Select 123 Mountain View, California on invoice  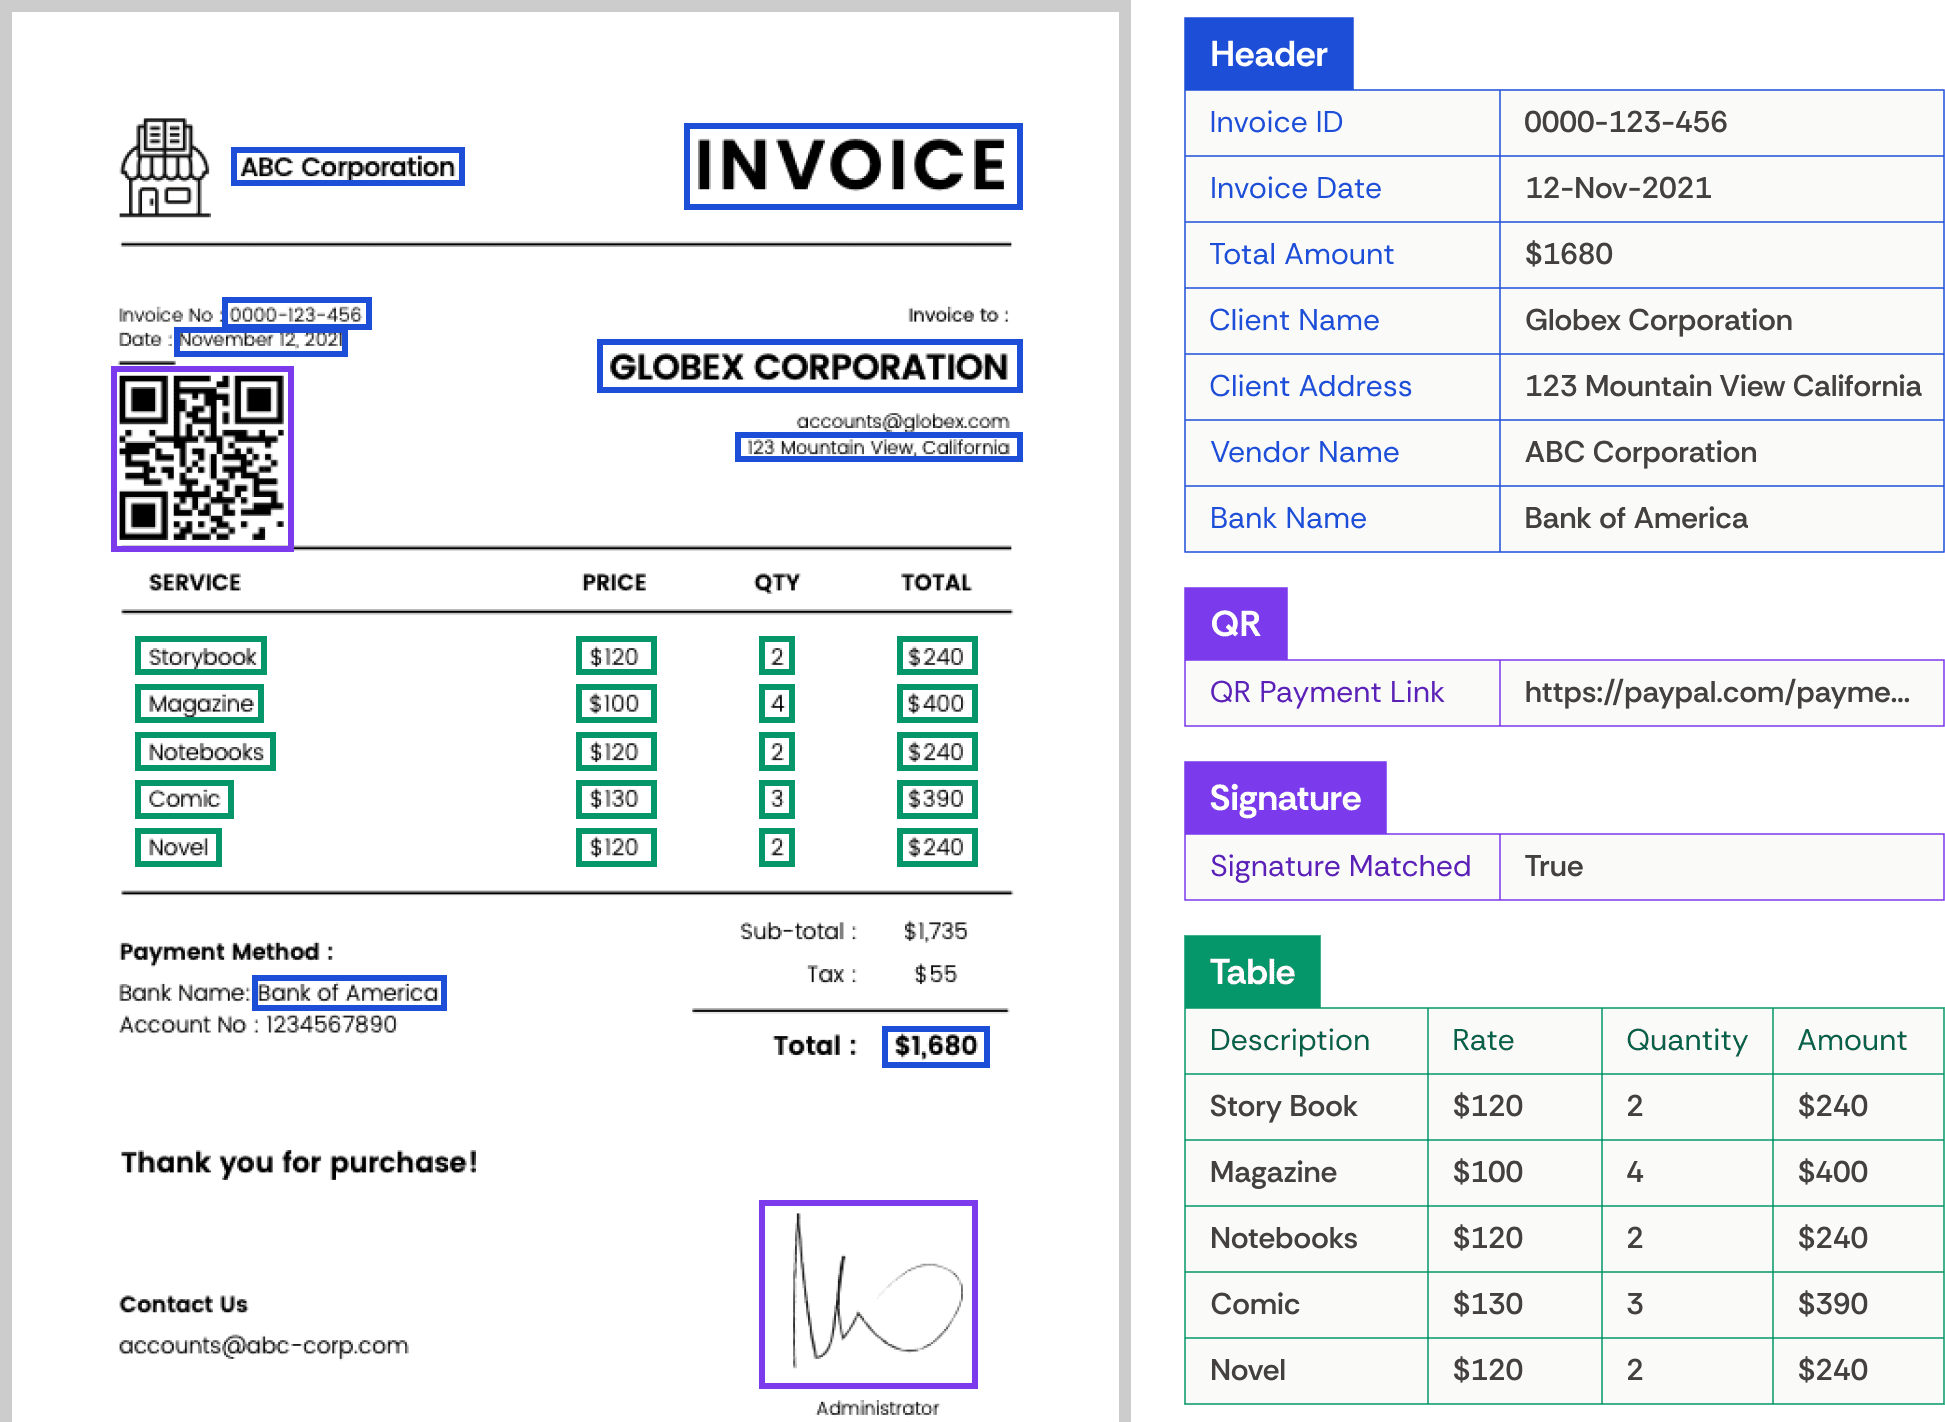(878, 447)
